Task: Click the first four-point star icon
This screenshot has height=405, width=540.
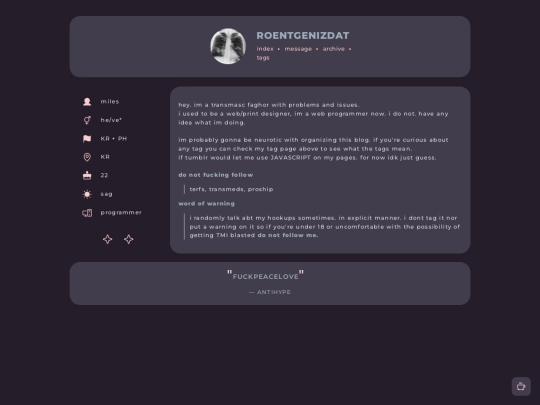Action: click(107, 239)
